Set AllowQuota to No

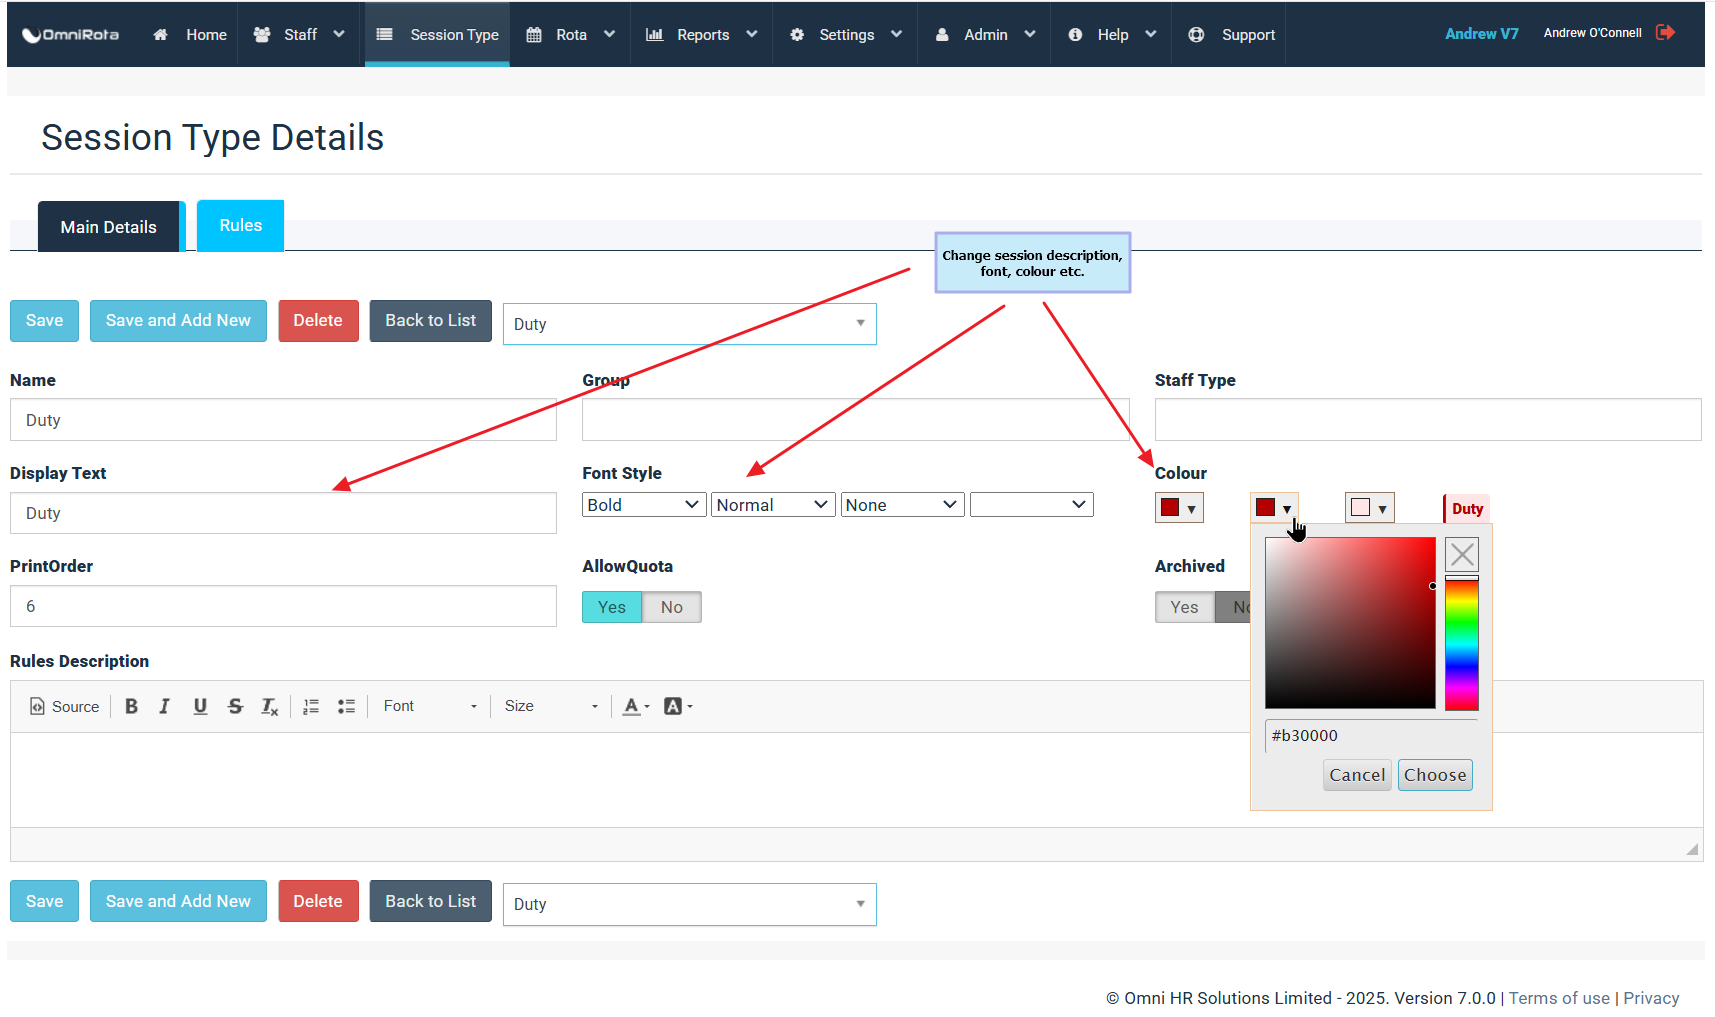pos(671,607)
